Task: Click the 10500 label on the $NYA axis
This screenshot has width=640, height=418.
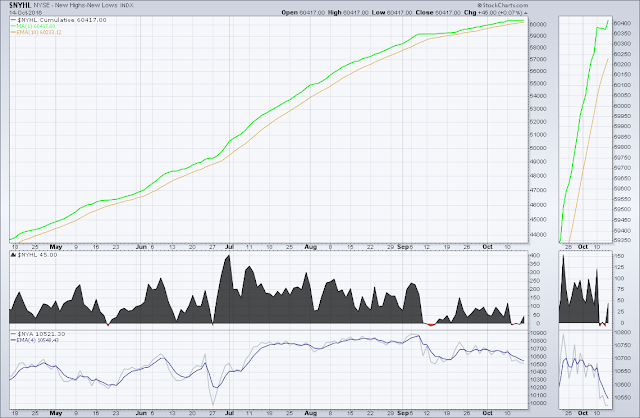Action: click(x=538, y=365)
